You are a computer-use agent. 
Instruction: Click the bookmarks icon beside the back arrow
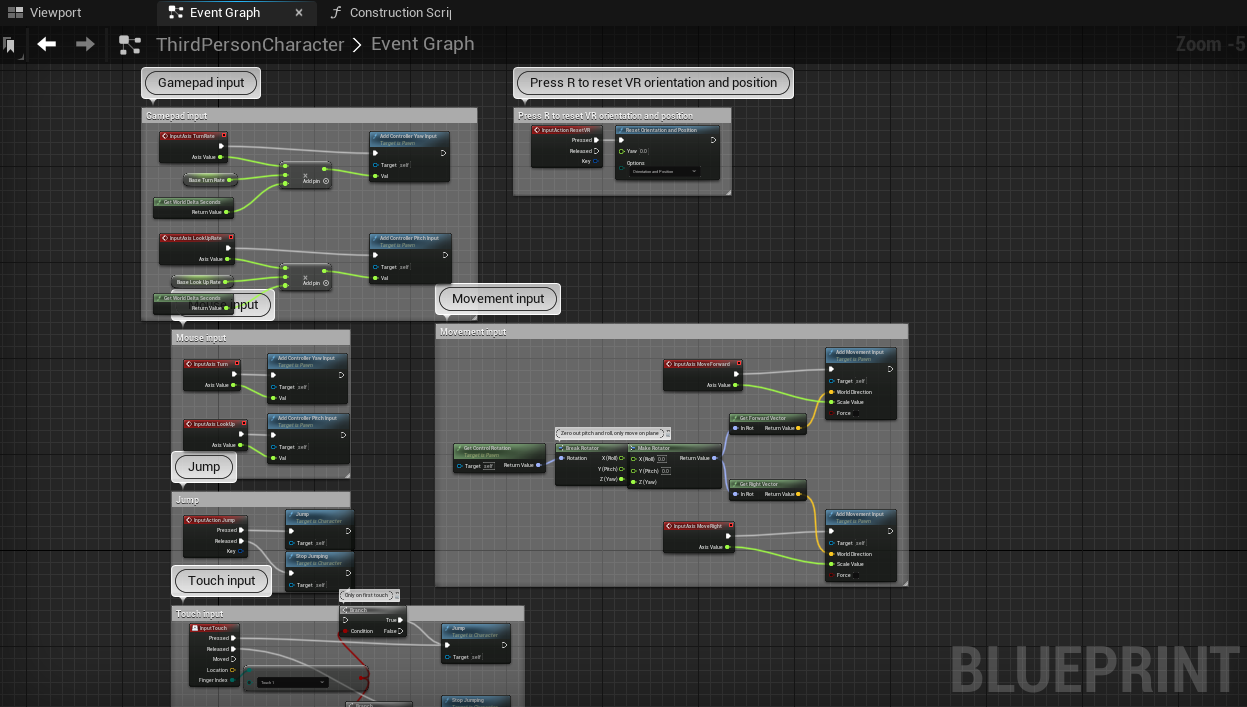click(10, 45)
